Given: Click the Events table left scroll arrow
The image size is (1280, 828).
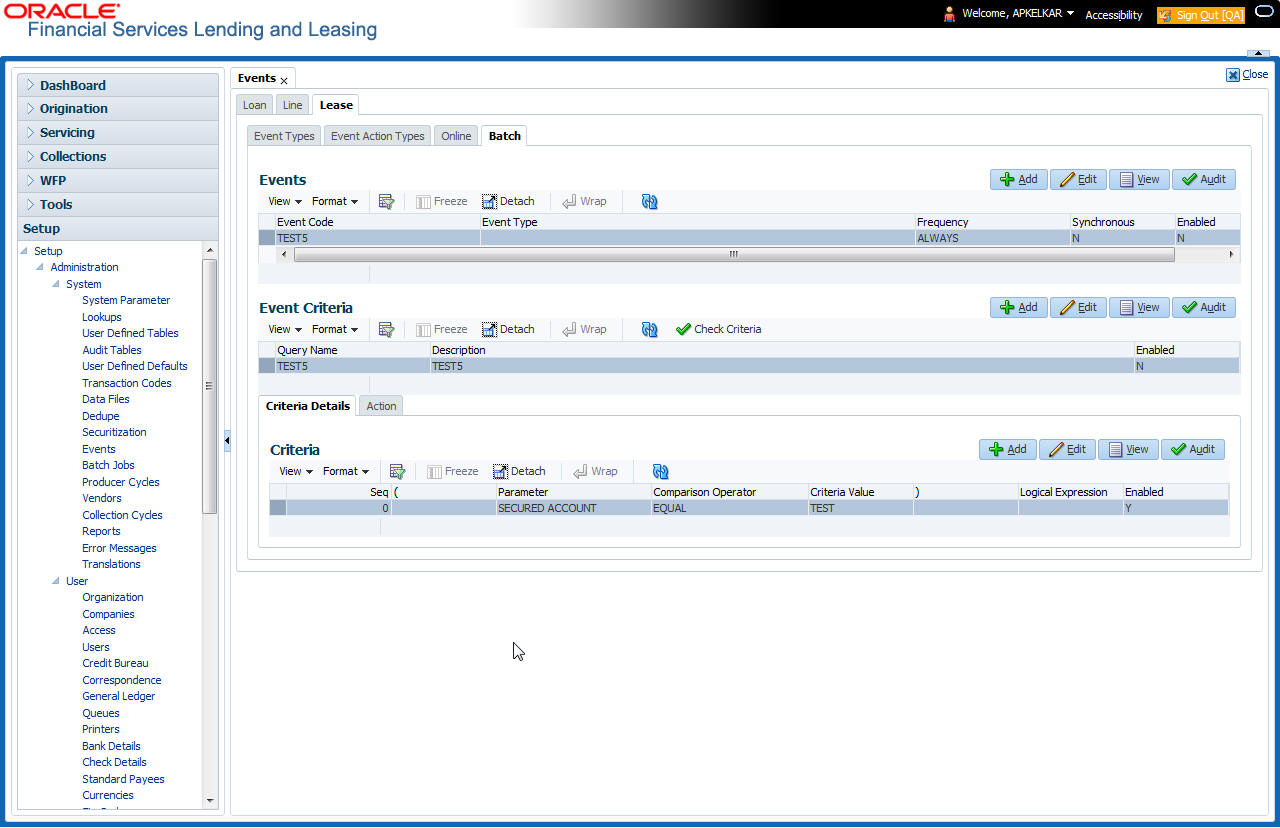Looking at the screenshot, I should pos(284,255).
